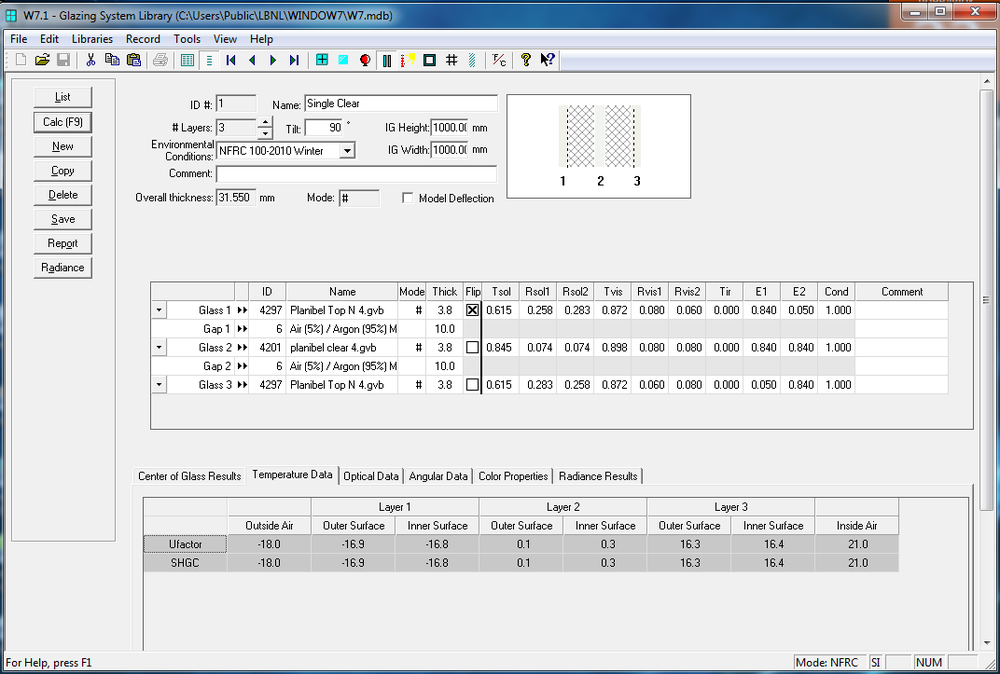Increase the number of layers with spinner
Viewport: 1000px width, 674px height.
coord(265,123)
